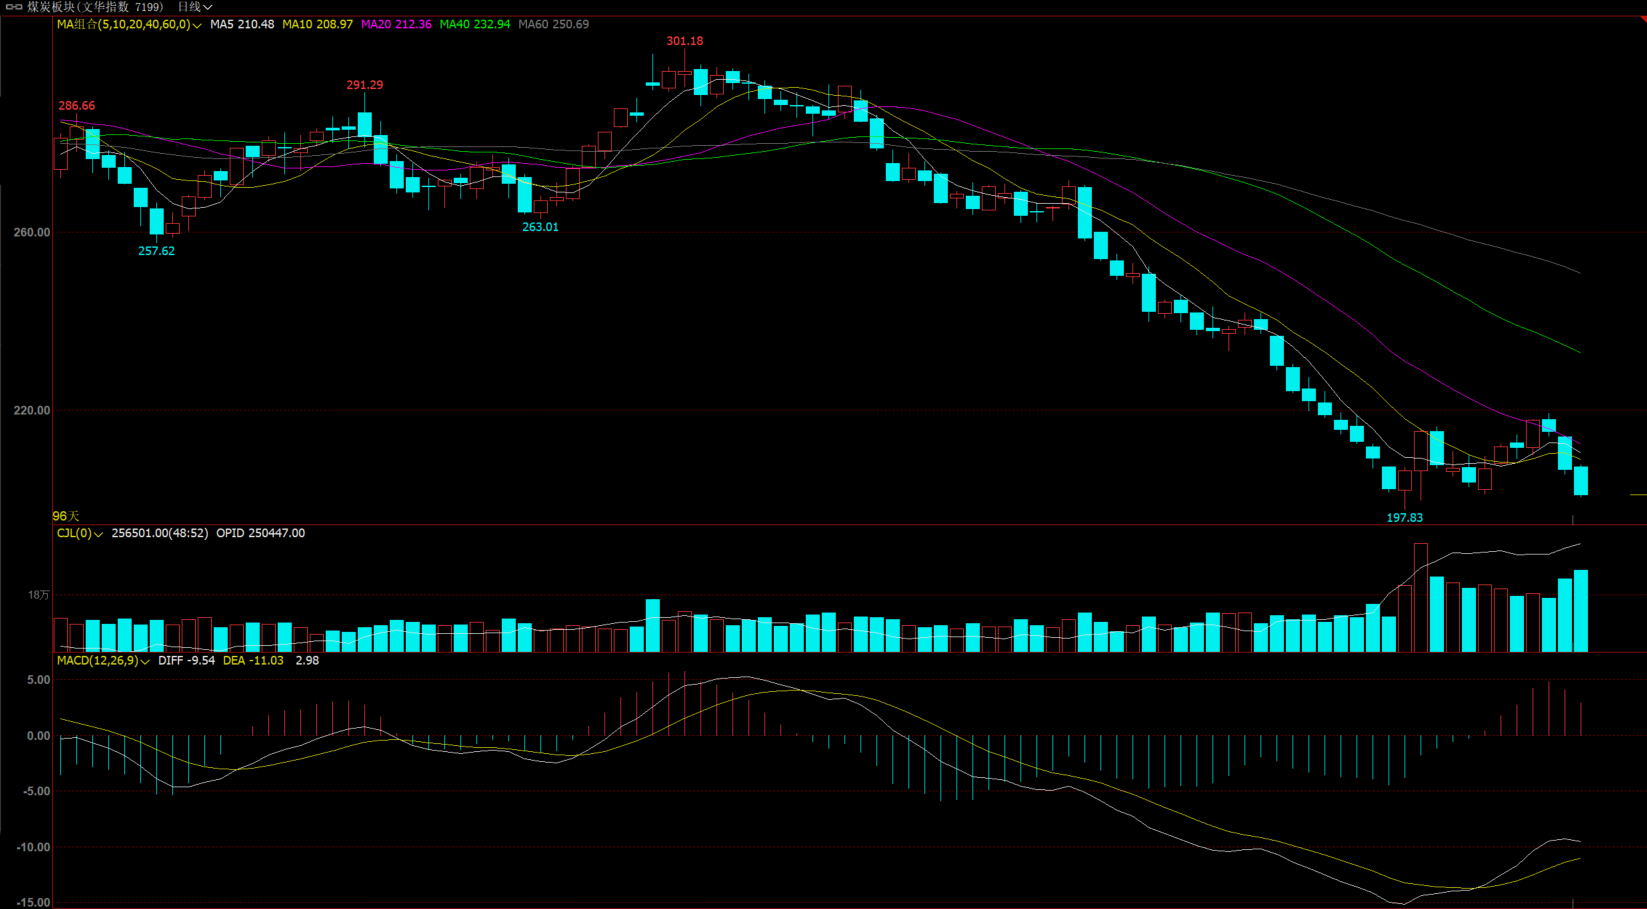
Task: Click the OPID 250447.00 open interest value
Action: pyautogui.click(x=261, y=534)
